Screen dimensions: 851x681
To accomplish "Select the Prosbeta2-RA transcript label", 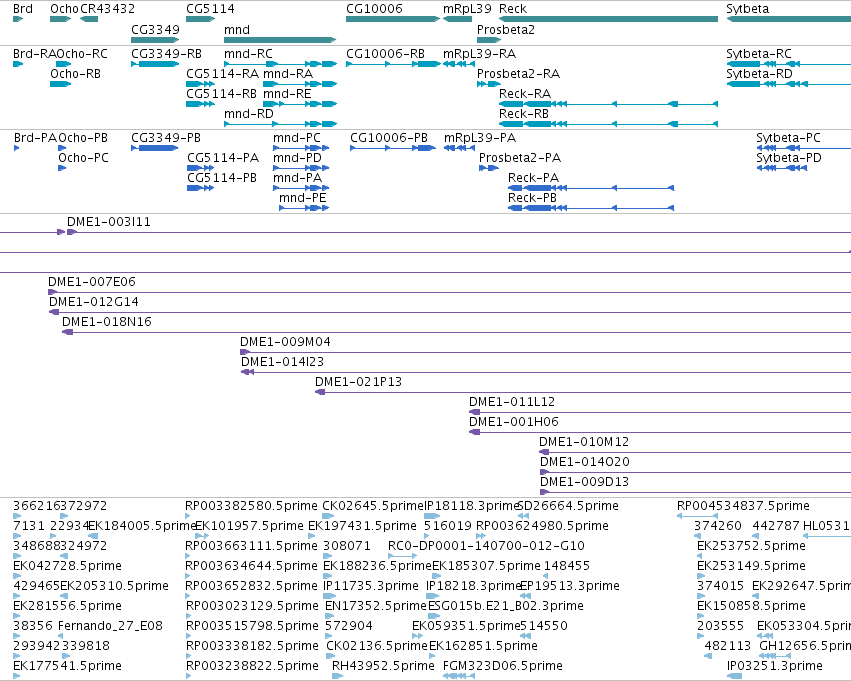I will coord(518,74).
